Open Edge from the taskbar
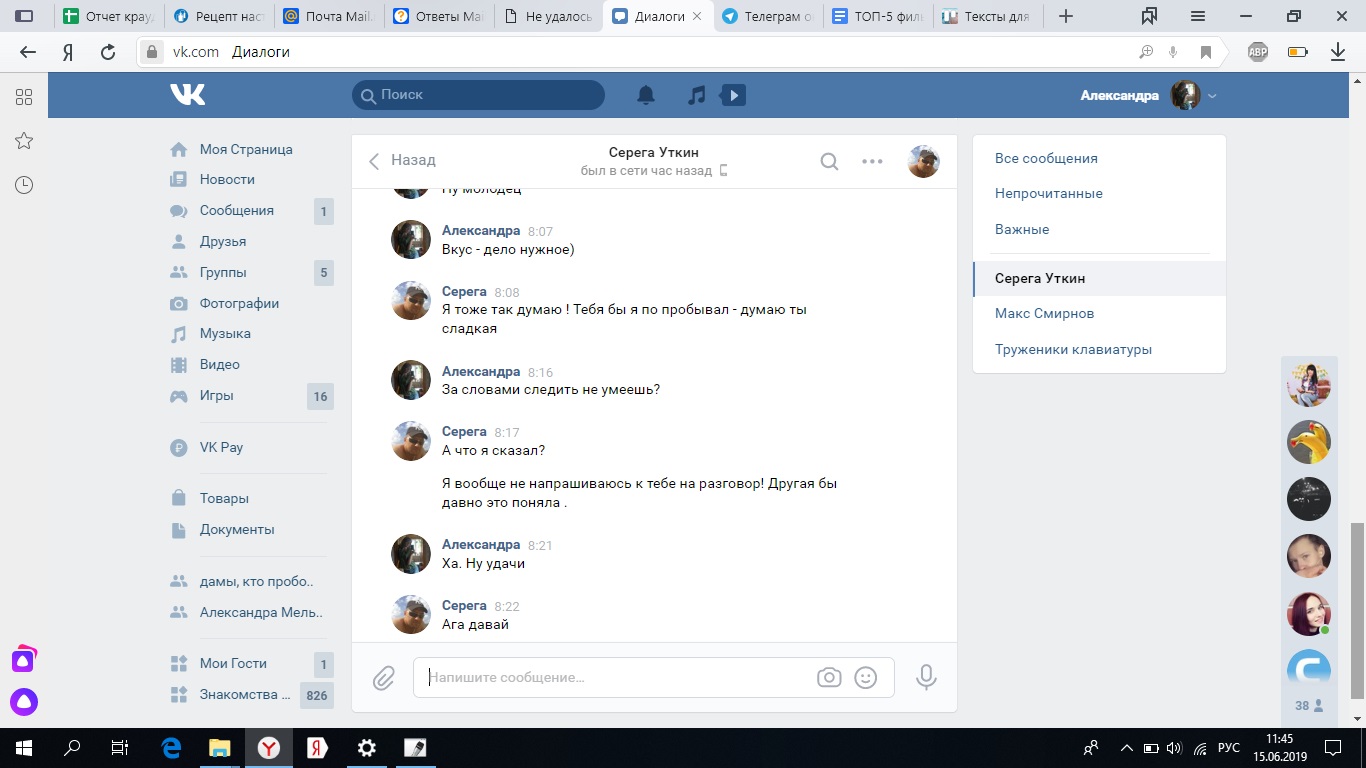 (171, 747)
